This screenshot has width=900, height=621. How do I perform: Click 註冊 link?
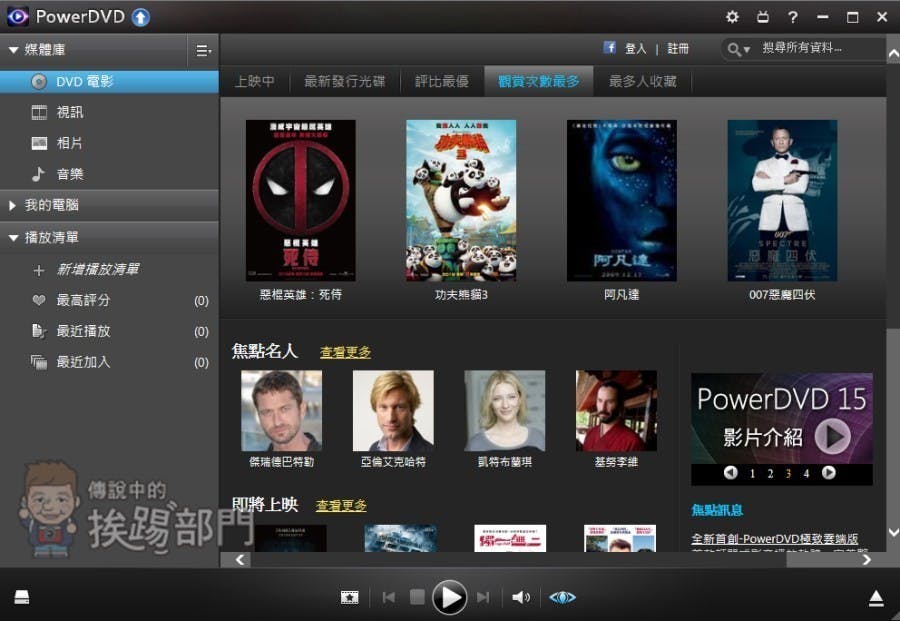678,49
